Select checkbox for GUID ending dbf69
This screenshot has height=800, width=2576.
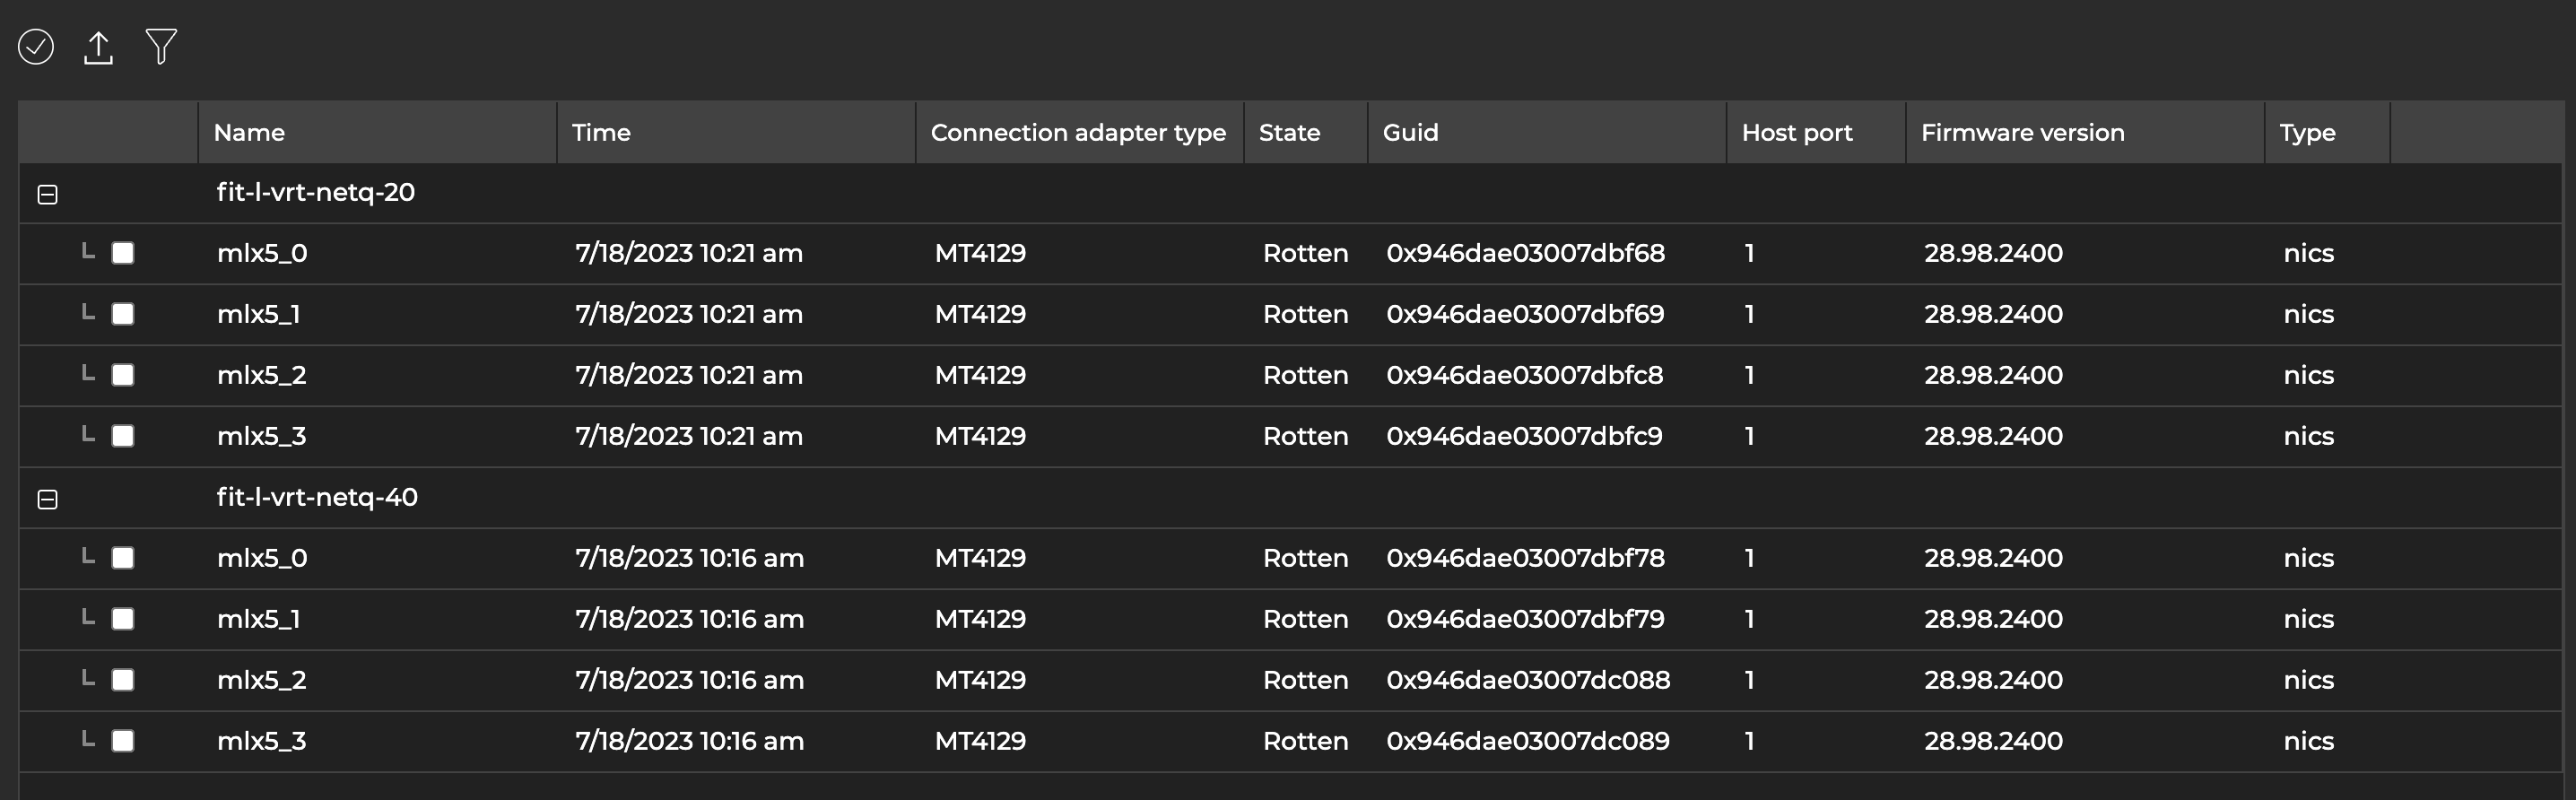tap(123, 314)
